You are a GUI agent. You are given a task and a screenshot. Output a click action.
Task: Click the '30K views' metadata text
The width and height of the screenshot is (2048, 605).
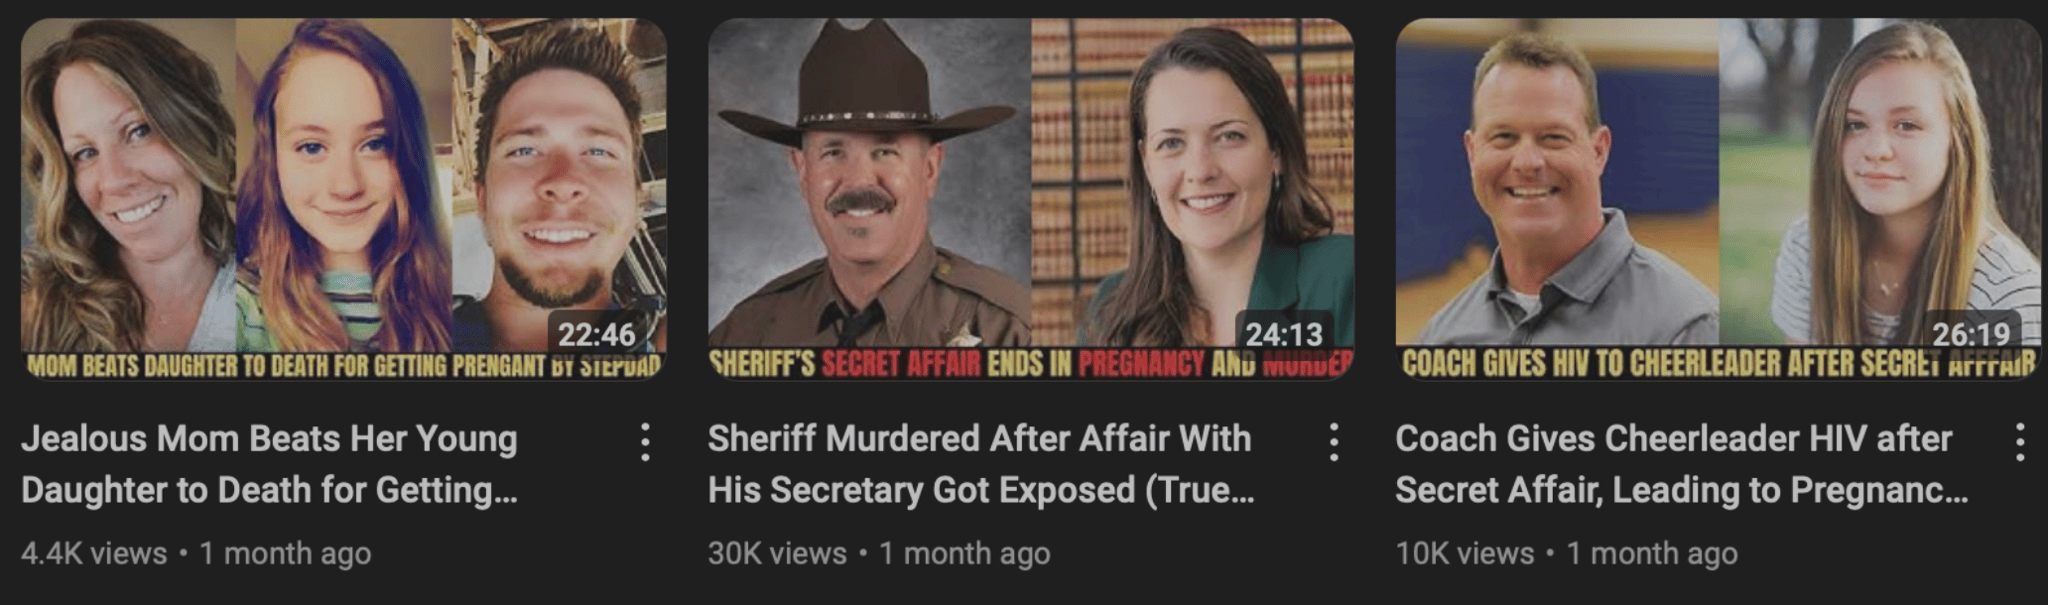(777, 553)
